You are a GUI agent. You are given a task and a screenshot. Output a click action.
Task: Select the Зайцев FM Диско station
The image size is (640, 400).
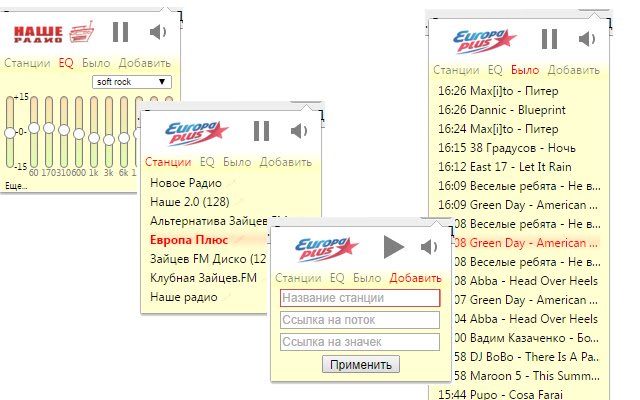click(x=208, y=259)
